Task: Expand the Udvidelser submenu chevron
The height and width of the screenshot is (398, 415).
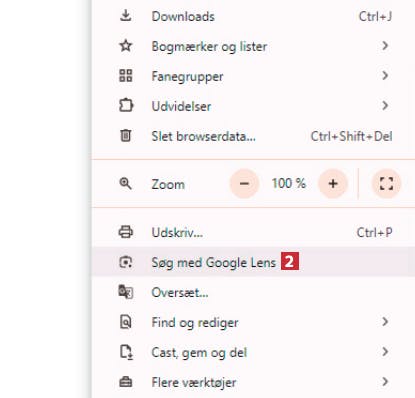Action: click(x=385, y=106)
